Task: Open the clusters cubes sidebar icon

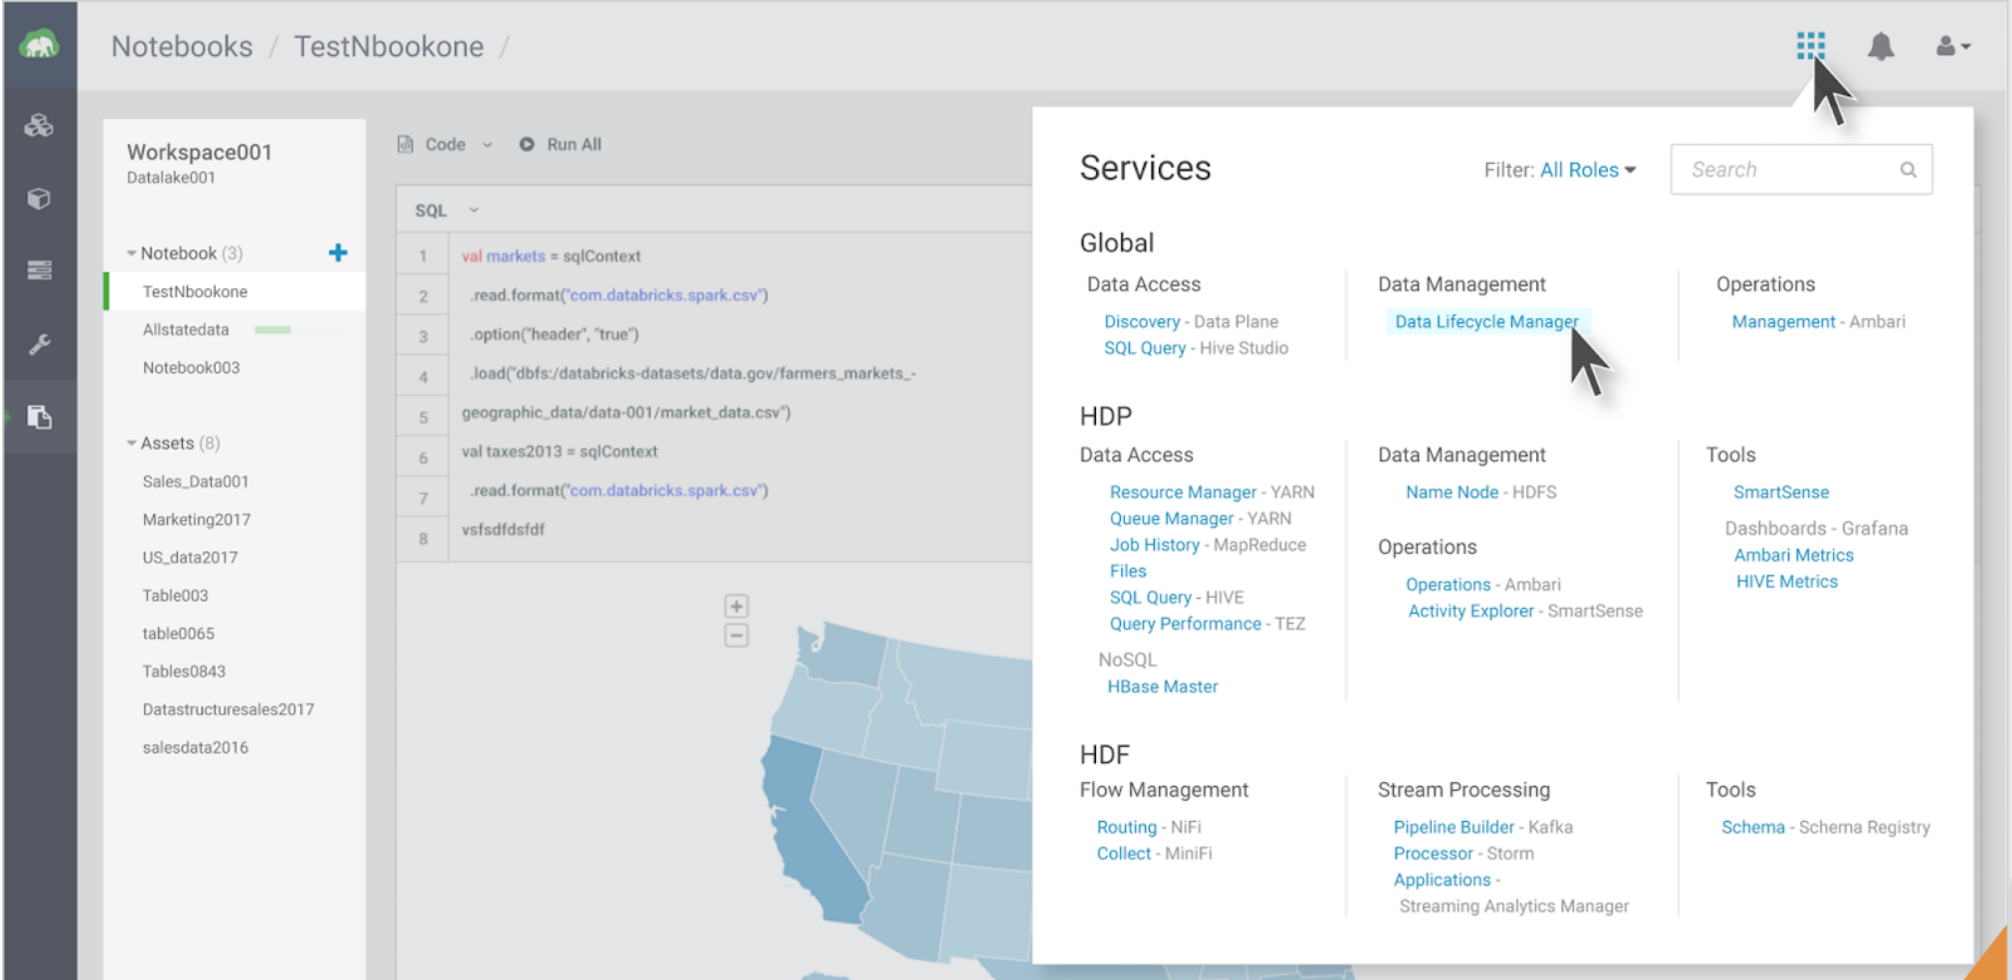Action: pos(39,126)
